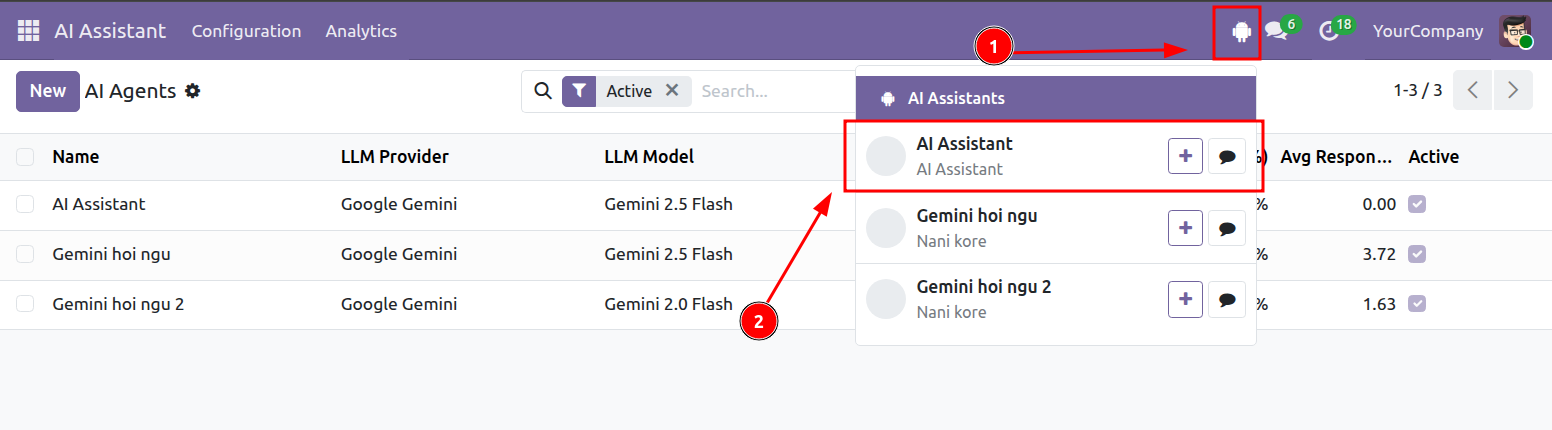Open the YourCompany company switcher
The image size is (1552, 430).
1428,31
